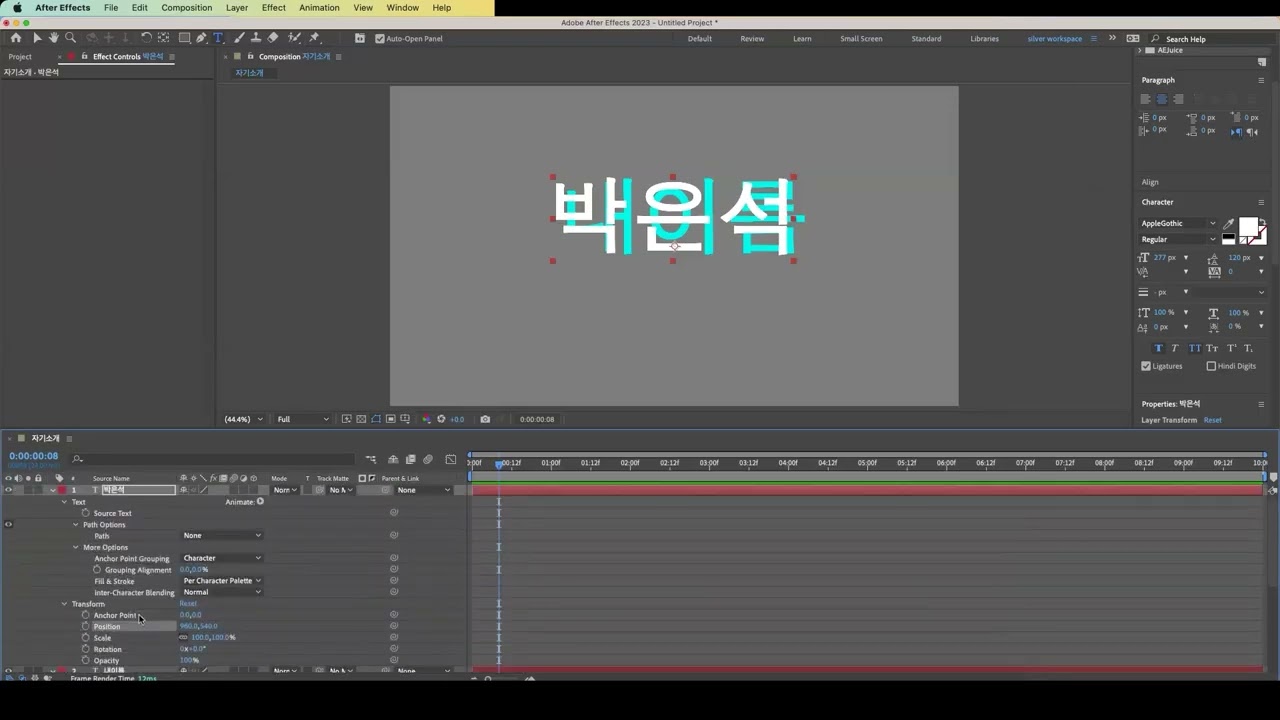Select the Rectangle shape tool

(185, 38)
